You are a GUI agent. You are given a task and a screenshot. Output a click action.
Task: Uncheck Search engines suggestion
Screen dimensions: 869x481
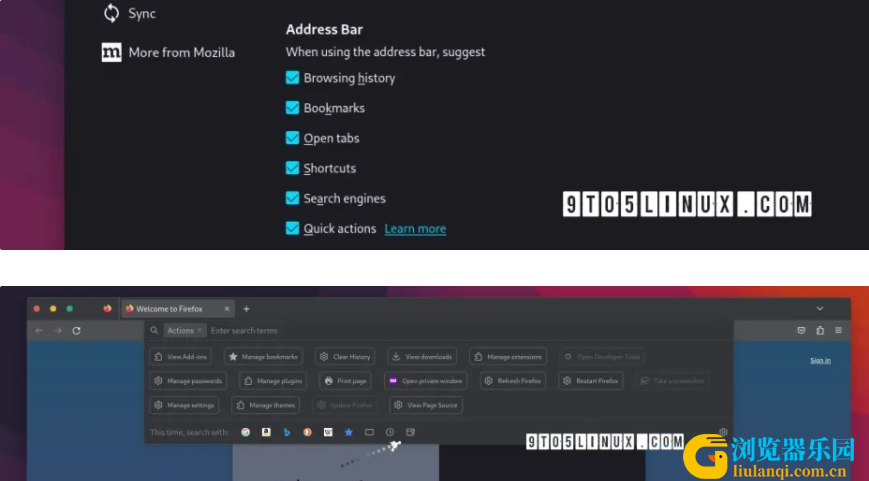point(292,198)
